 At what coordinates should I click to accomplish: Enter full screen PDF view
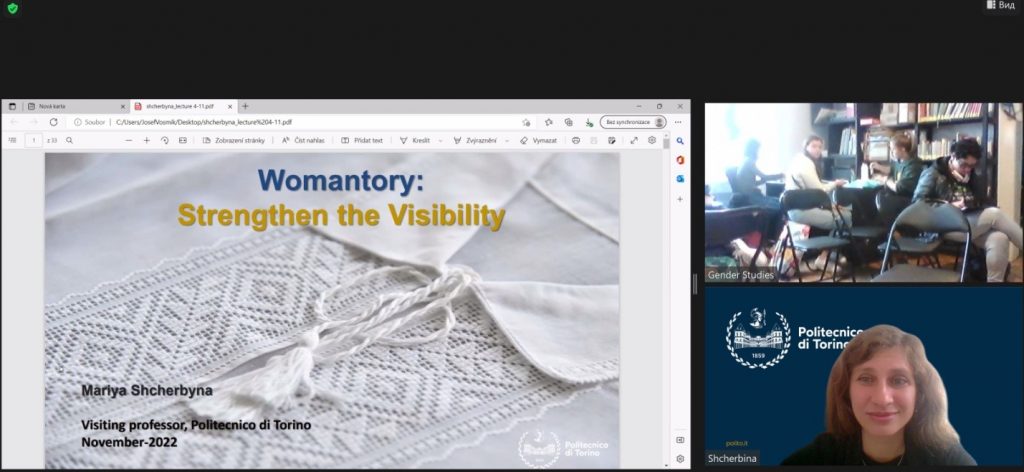634,140
